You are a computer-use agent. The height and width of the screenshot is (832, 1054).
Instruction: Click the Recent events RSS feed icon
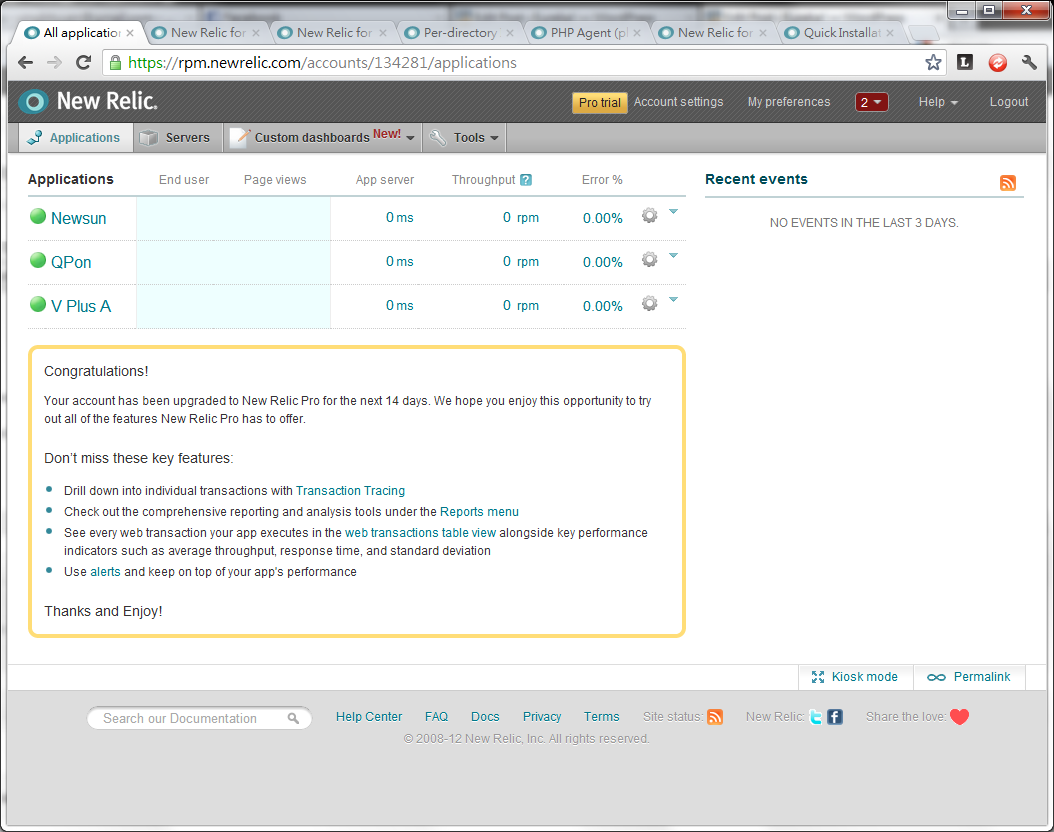coord(1008,182)
